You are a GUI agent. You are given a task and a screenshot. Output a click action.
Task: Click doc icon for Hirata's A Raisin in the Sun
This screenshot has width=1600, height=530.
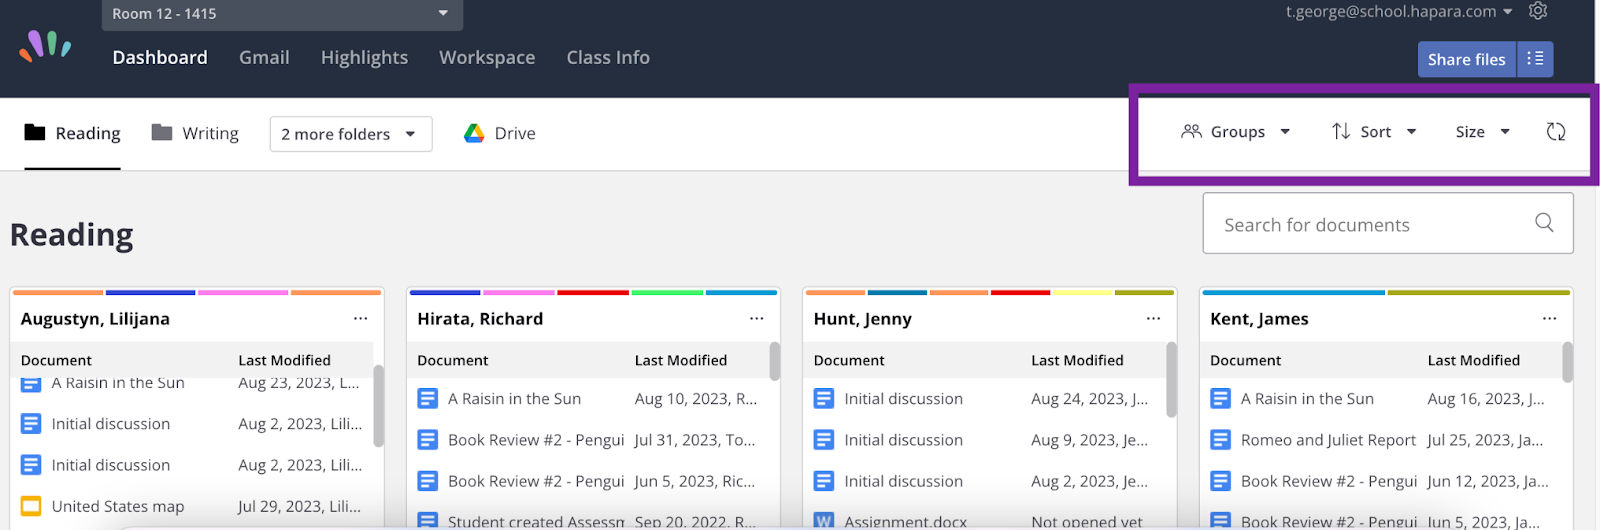click(x=428, y=399)
